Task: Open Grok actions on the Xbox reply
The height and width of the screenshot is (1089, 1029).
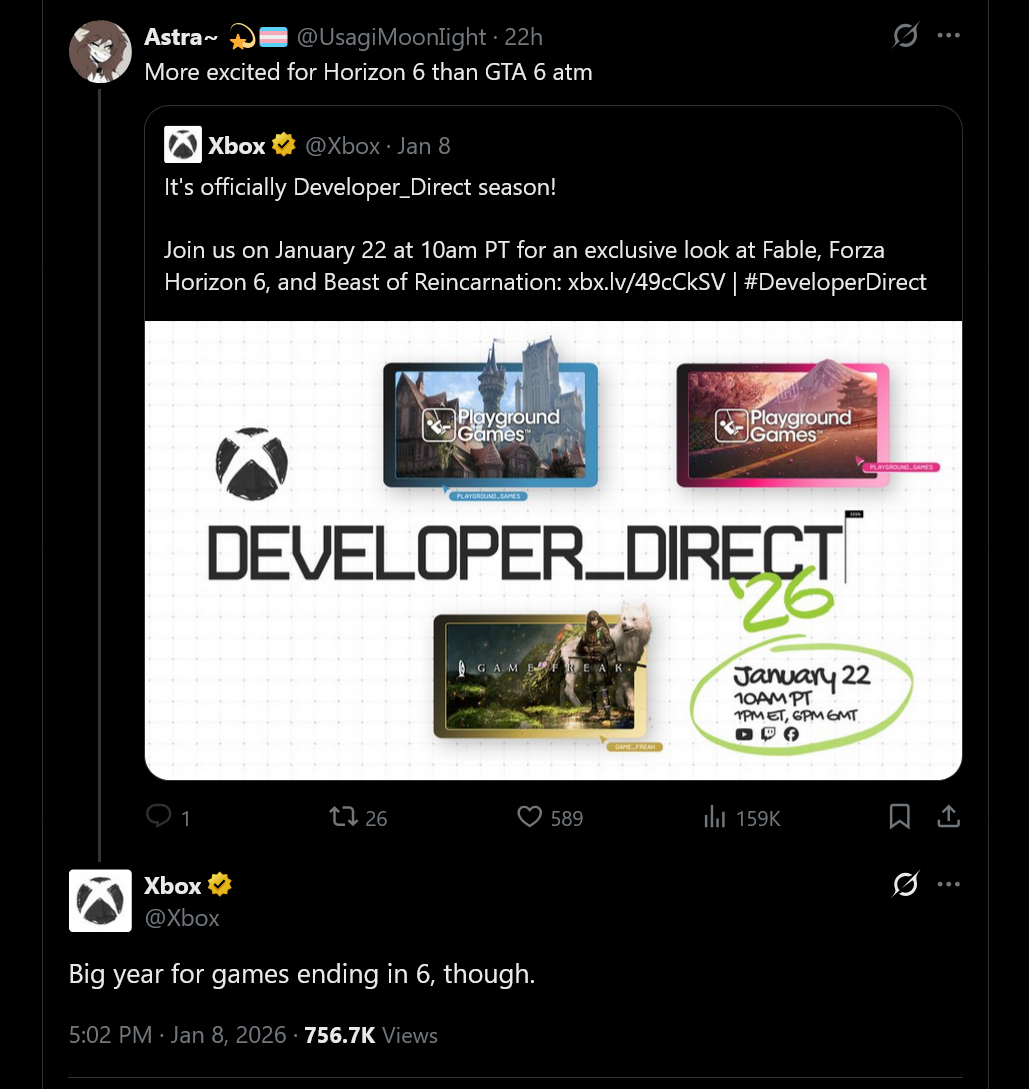Action: click(x=905, y=884)
